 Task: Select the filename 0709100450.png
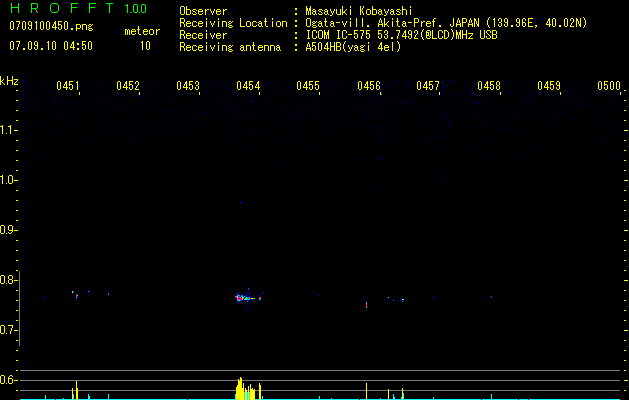(51, 26)
